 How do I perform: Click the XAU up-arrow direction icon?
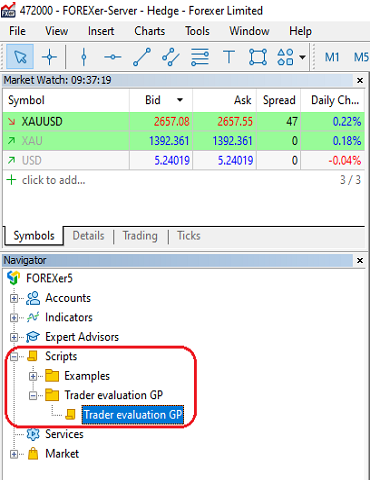(11, 141)
